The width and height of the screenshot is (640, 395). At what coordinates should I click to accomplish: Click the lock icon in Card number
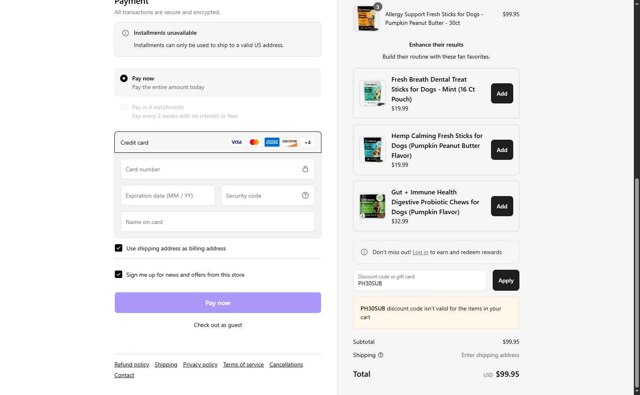pos(305,169)
